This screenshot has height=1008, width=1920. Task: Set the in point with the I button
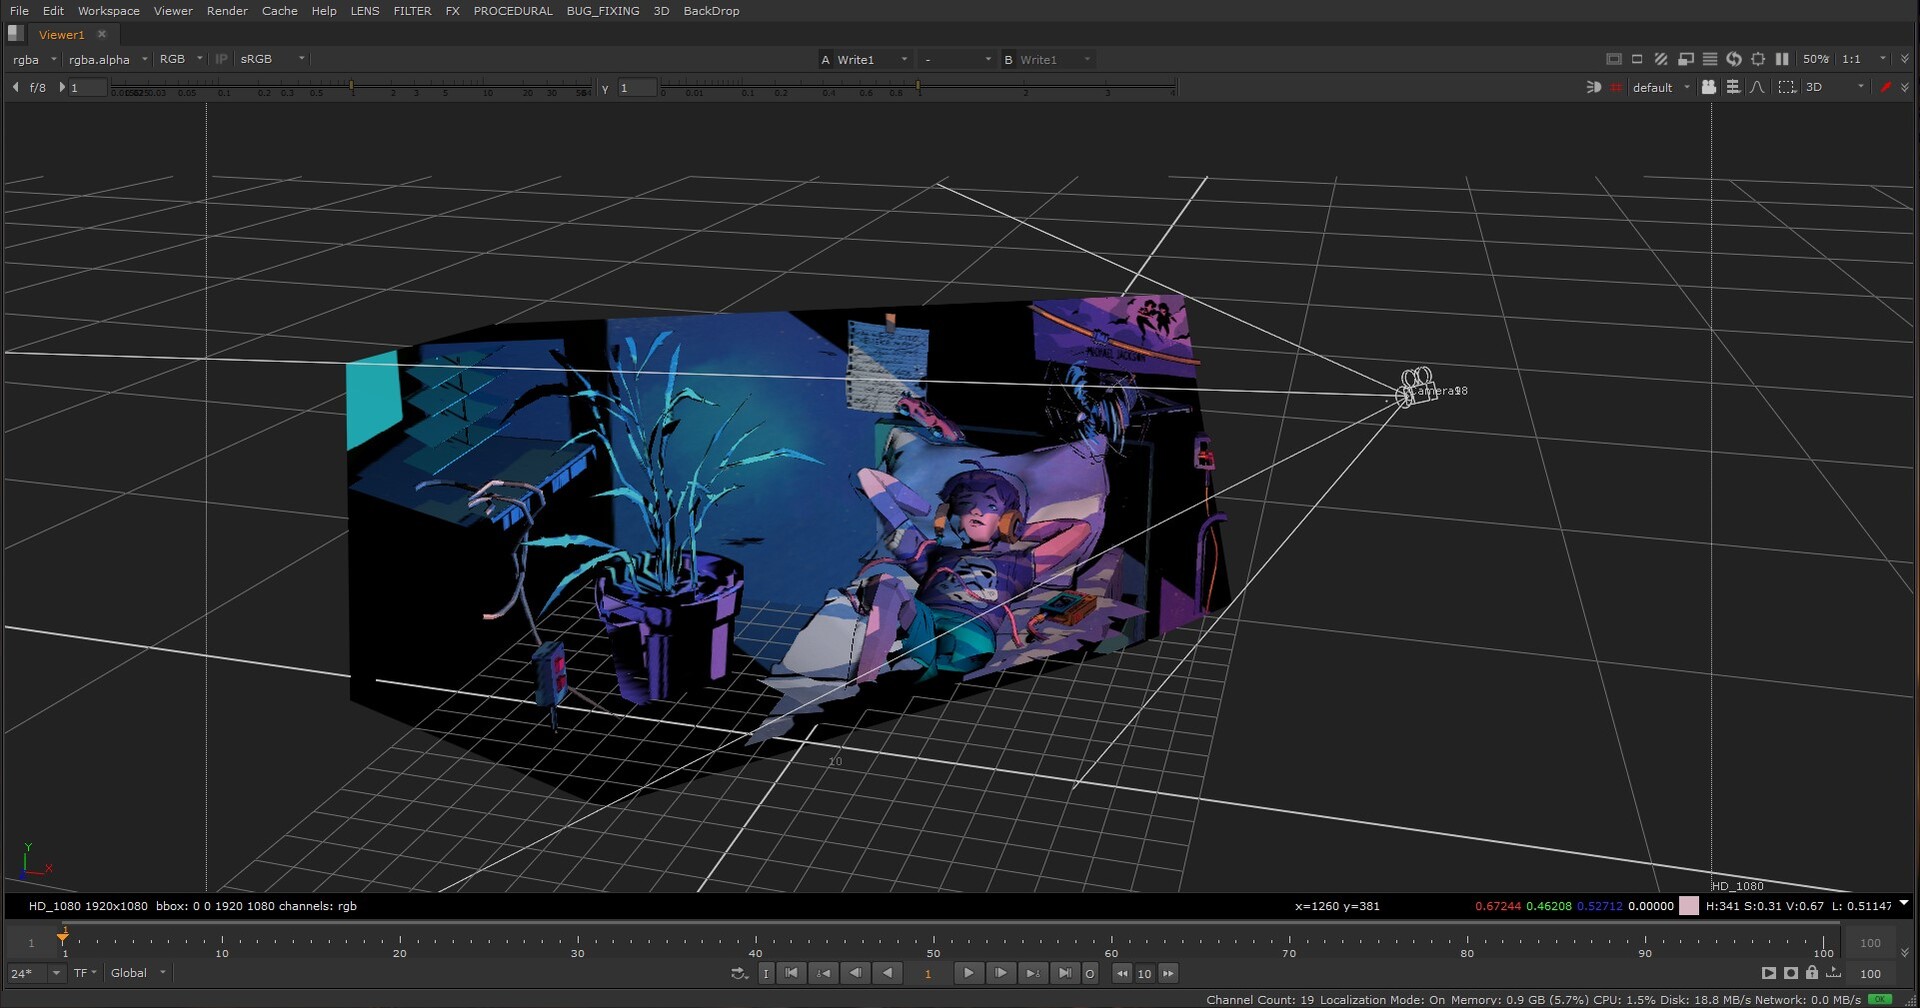coord(766,972)
